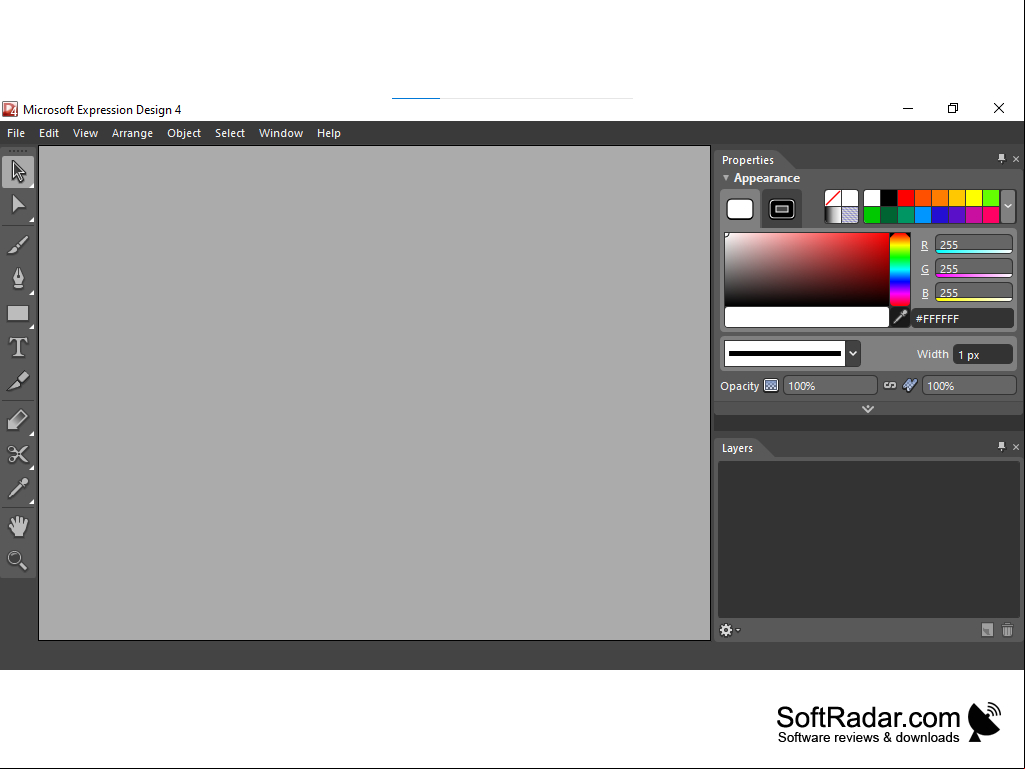Open the Edit menu
1025x769 pixels.
(49, 133)
